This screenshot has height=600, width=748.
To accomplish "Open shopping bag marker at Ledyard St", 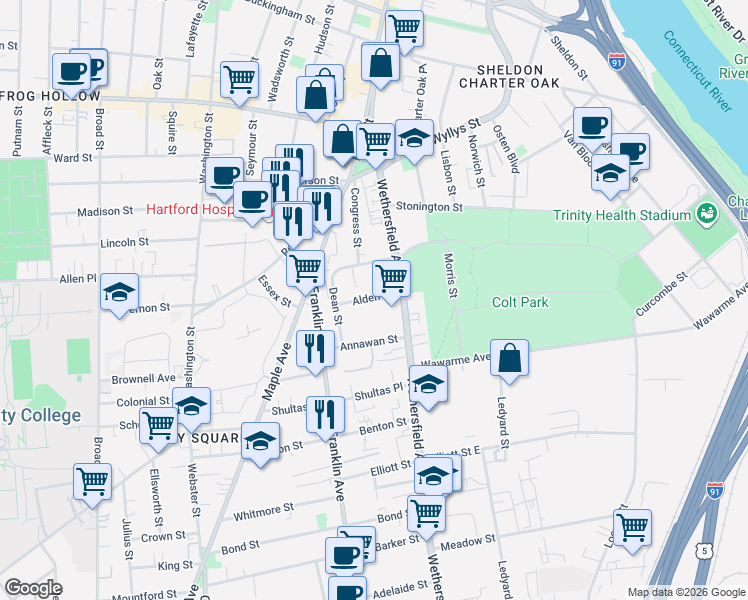I will point(509,359).
